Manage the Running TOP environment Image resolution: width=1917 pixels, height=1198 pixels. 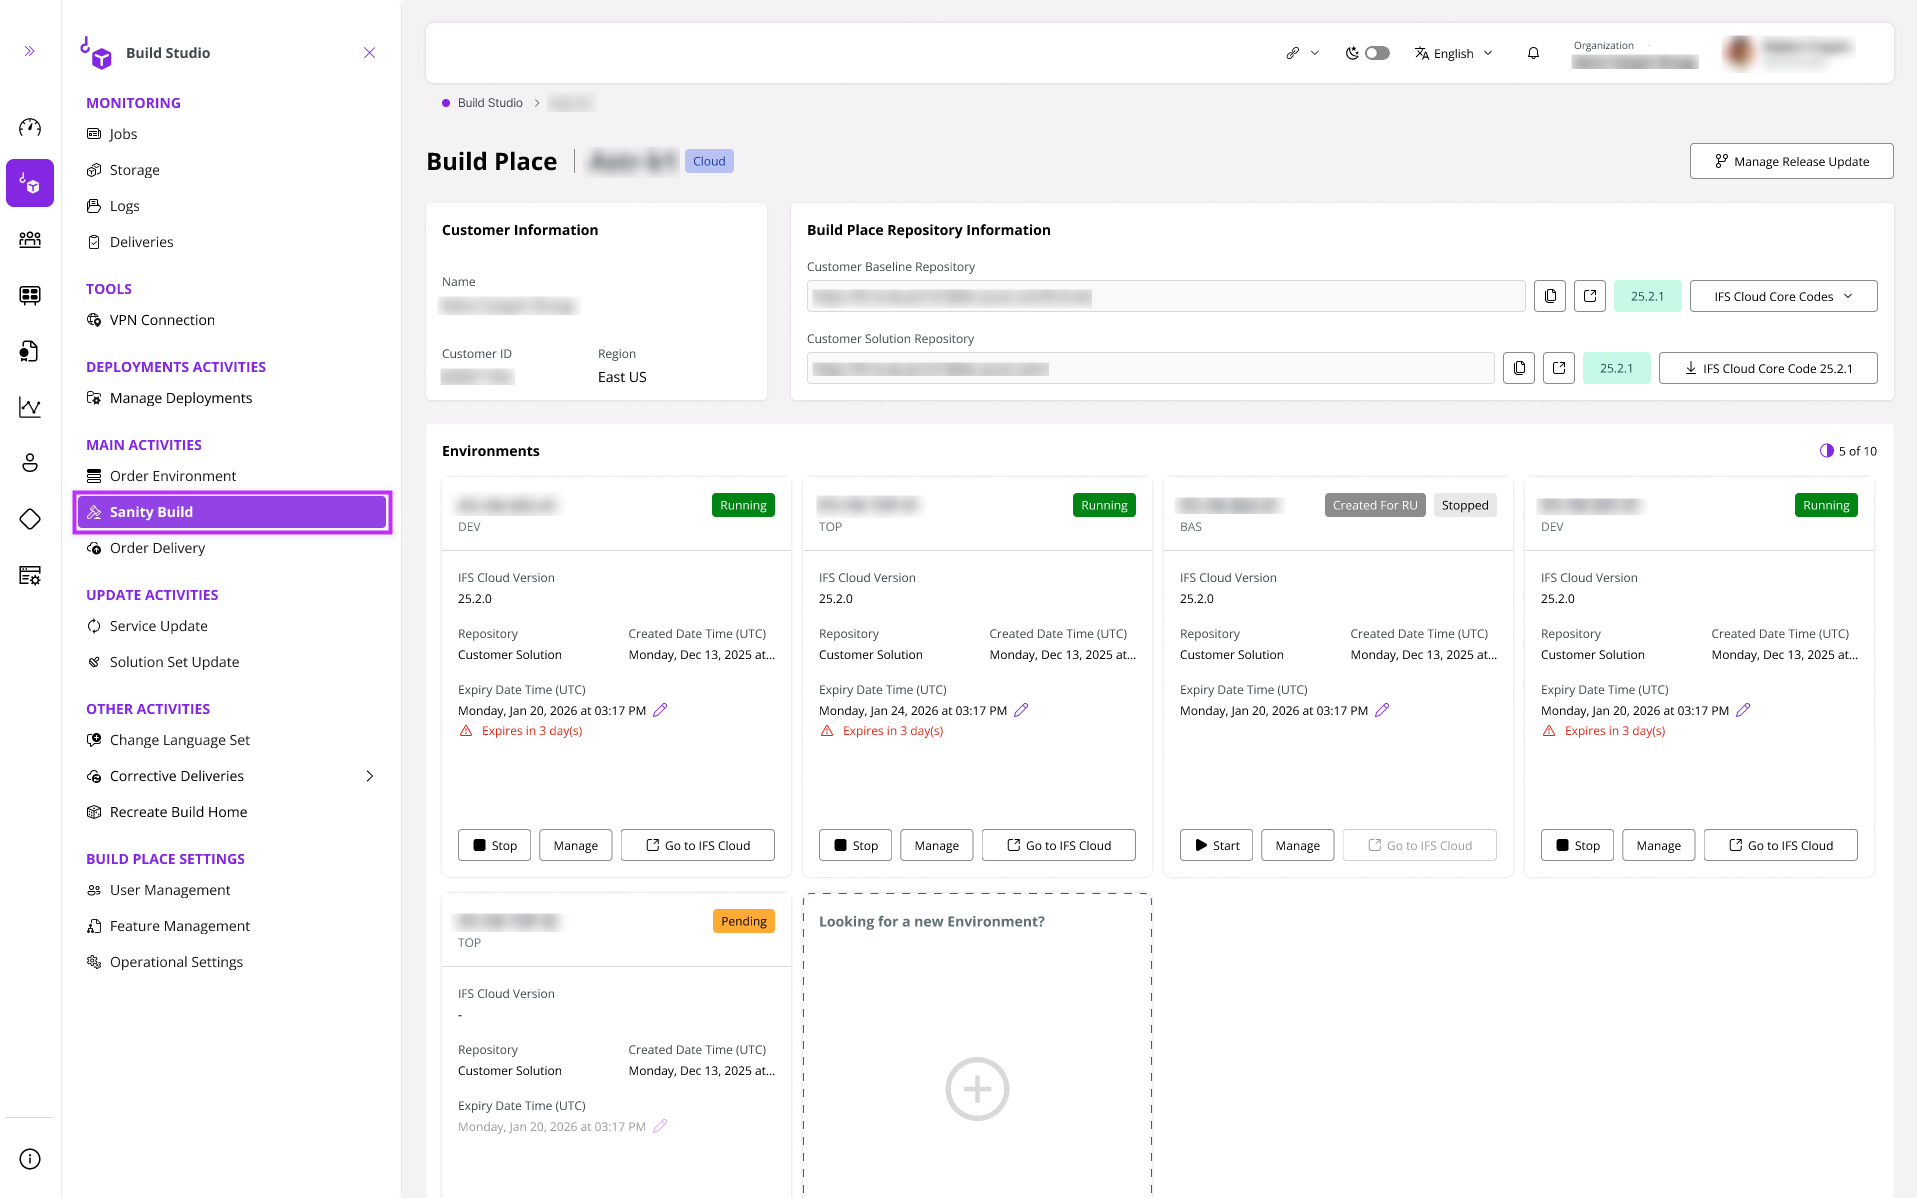coord(936,845)
